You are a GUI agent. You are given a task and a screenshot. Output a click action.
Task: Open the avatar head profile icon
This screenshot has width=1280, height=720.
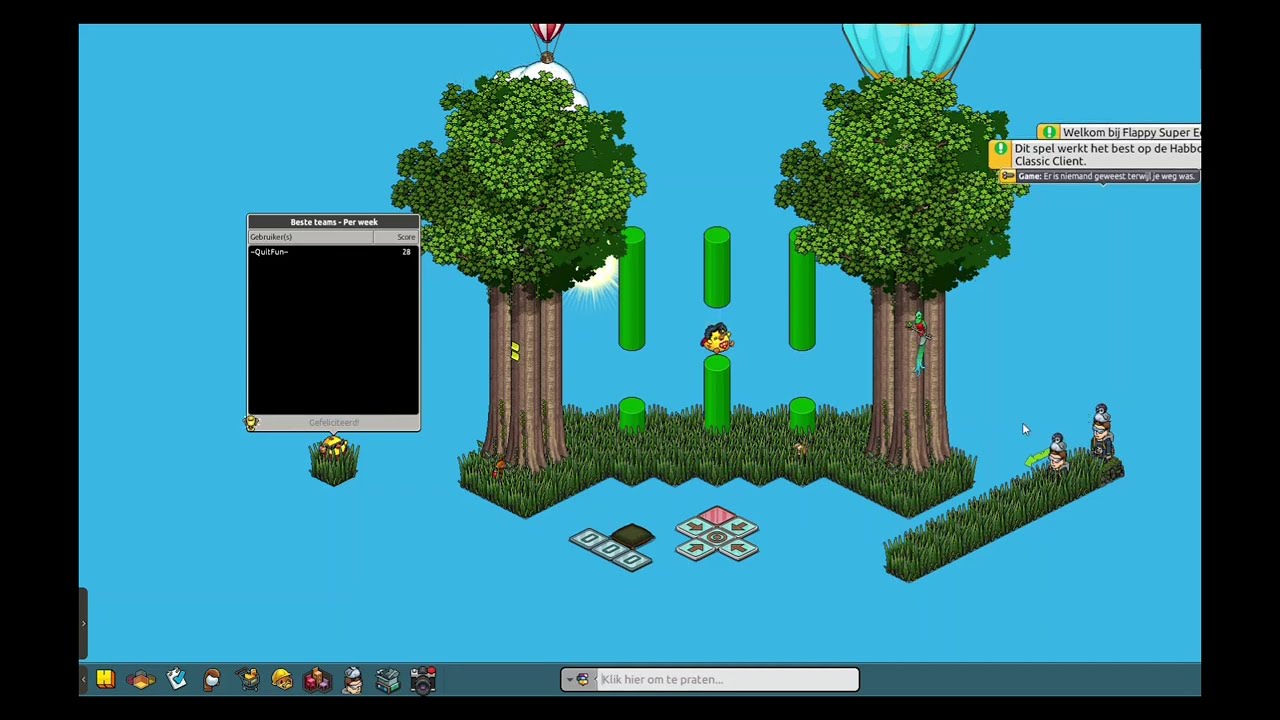(211, 680)
